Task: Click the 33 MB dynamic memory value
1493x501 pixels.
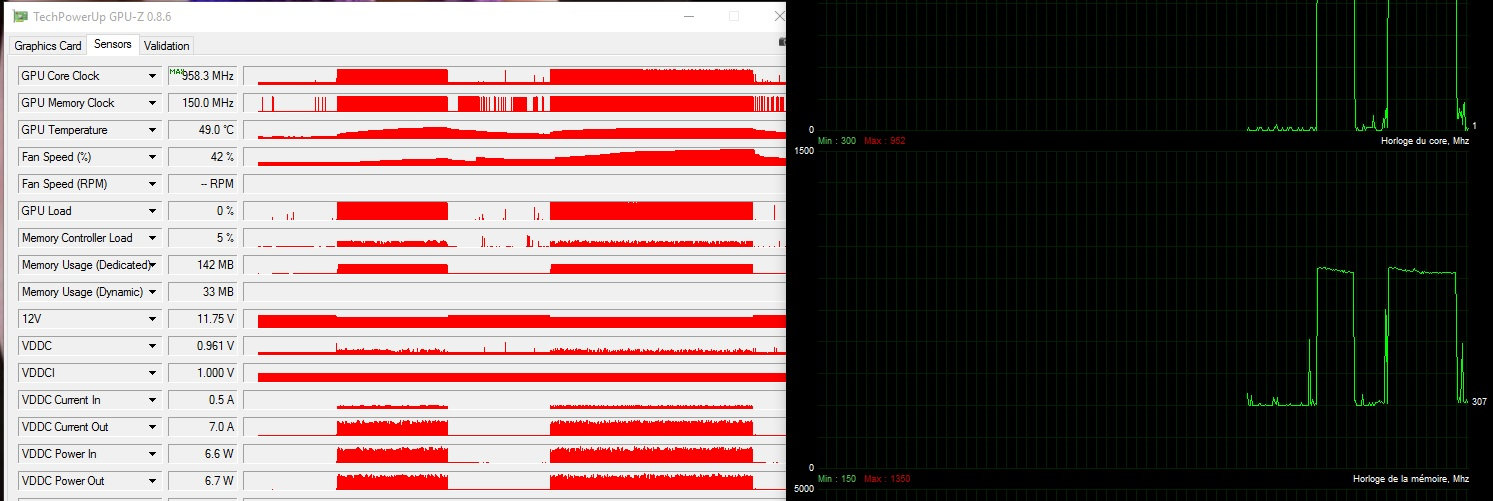Action: click(203, 292)
